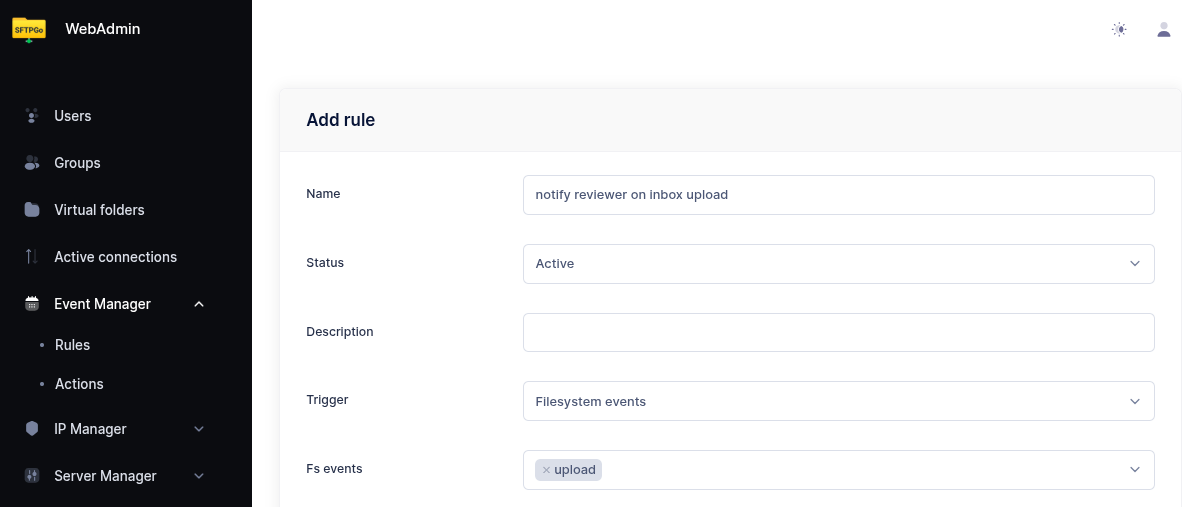Click the Event Manager calendar icon
Screen dimensions: 1182x507
32,304
